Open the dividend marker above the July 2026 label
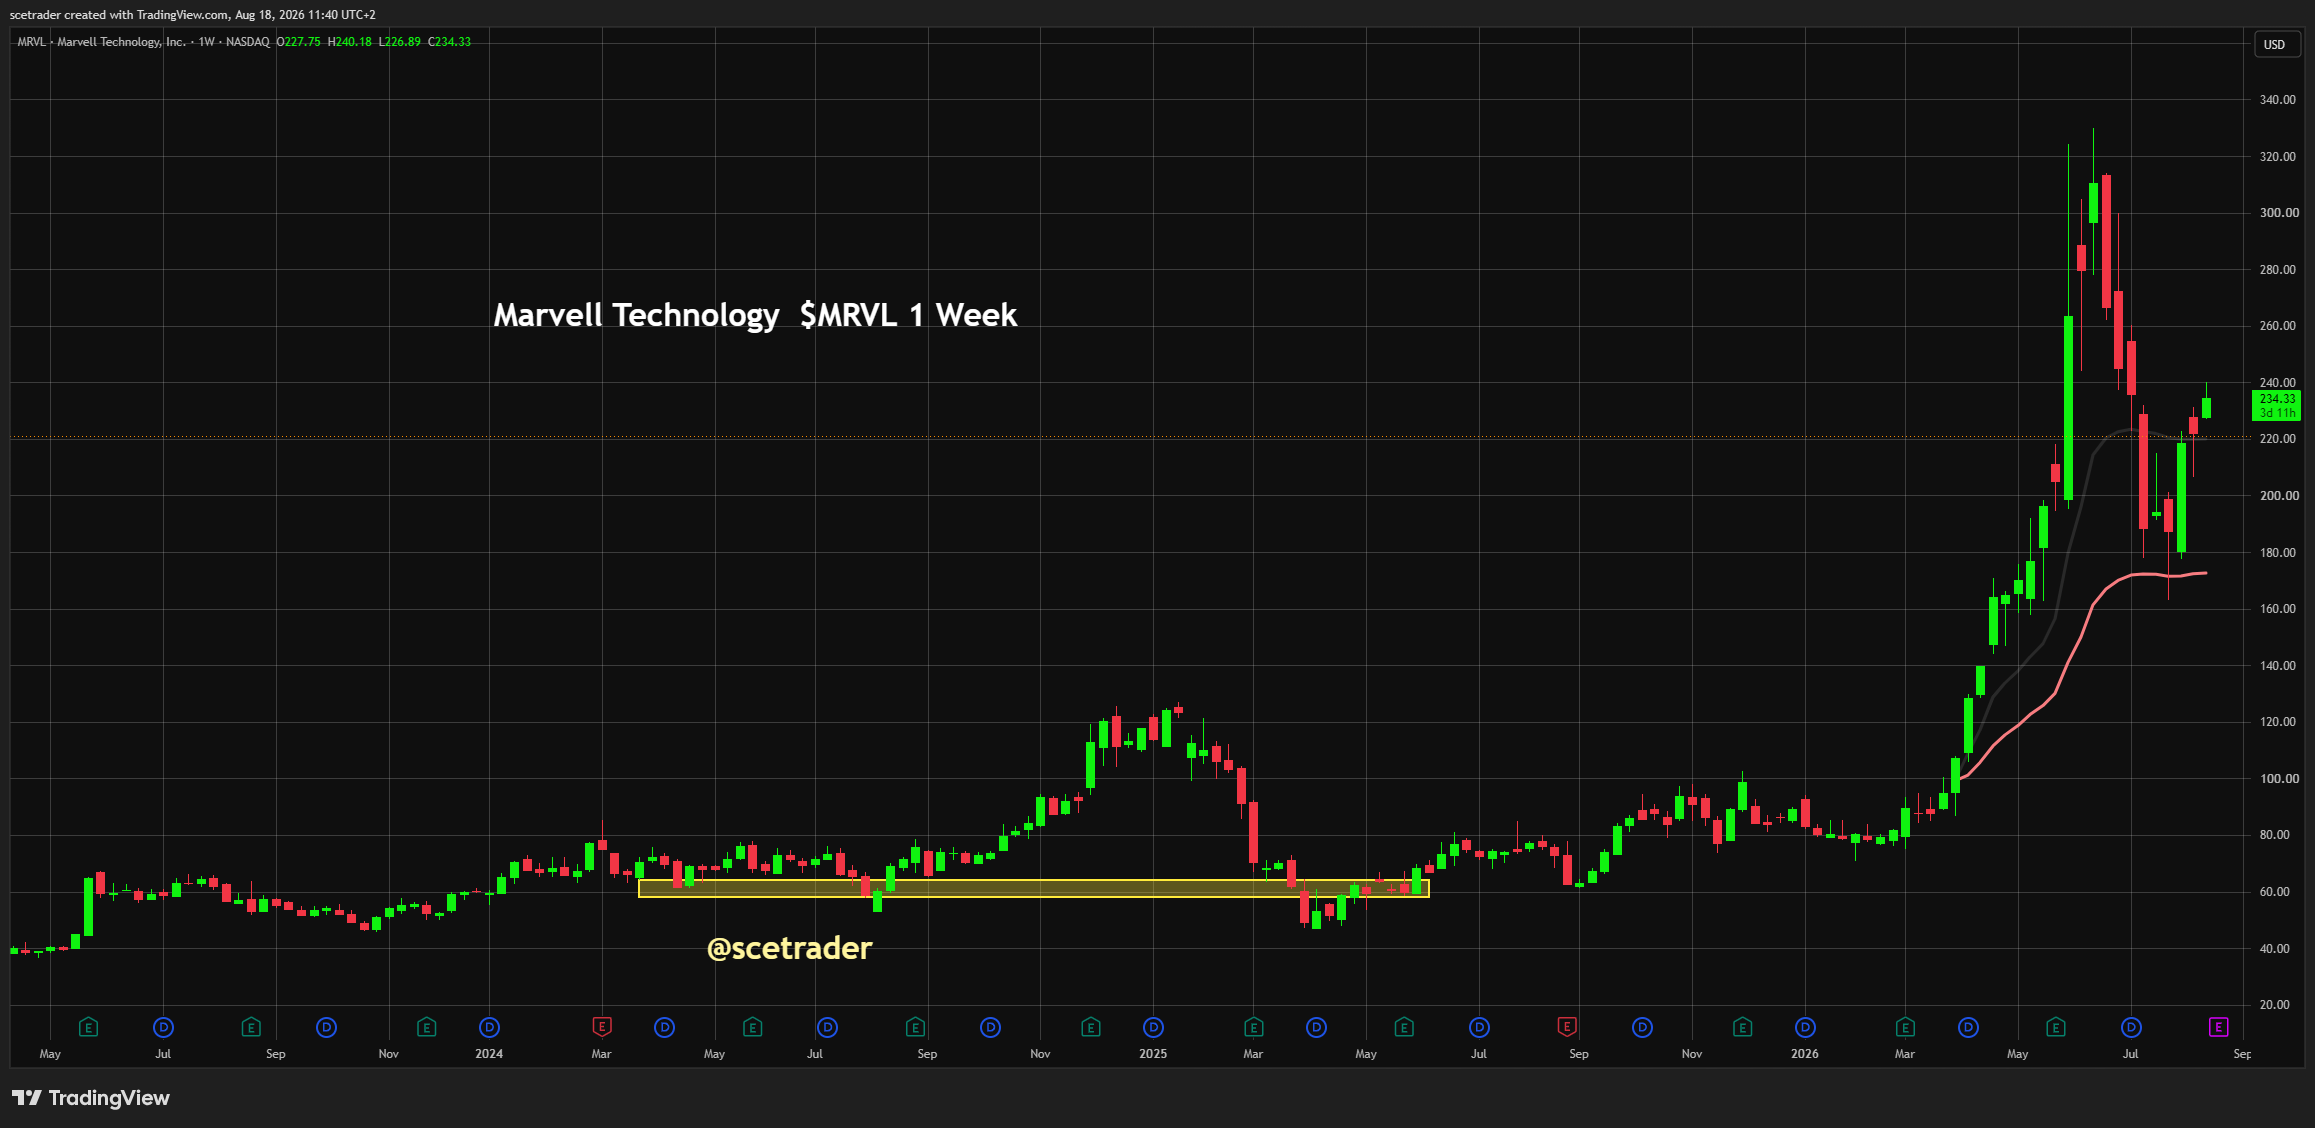 click(x=2131, y=1027)
